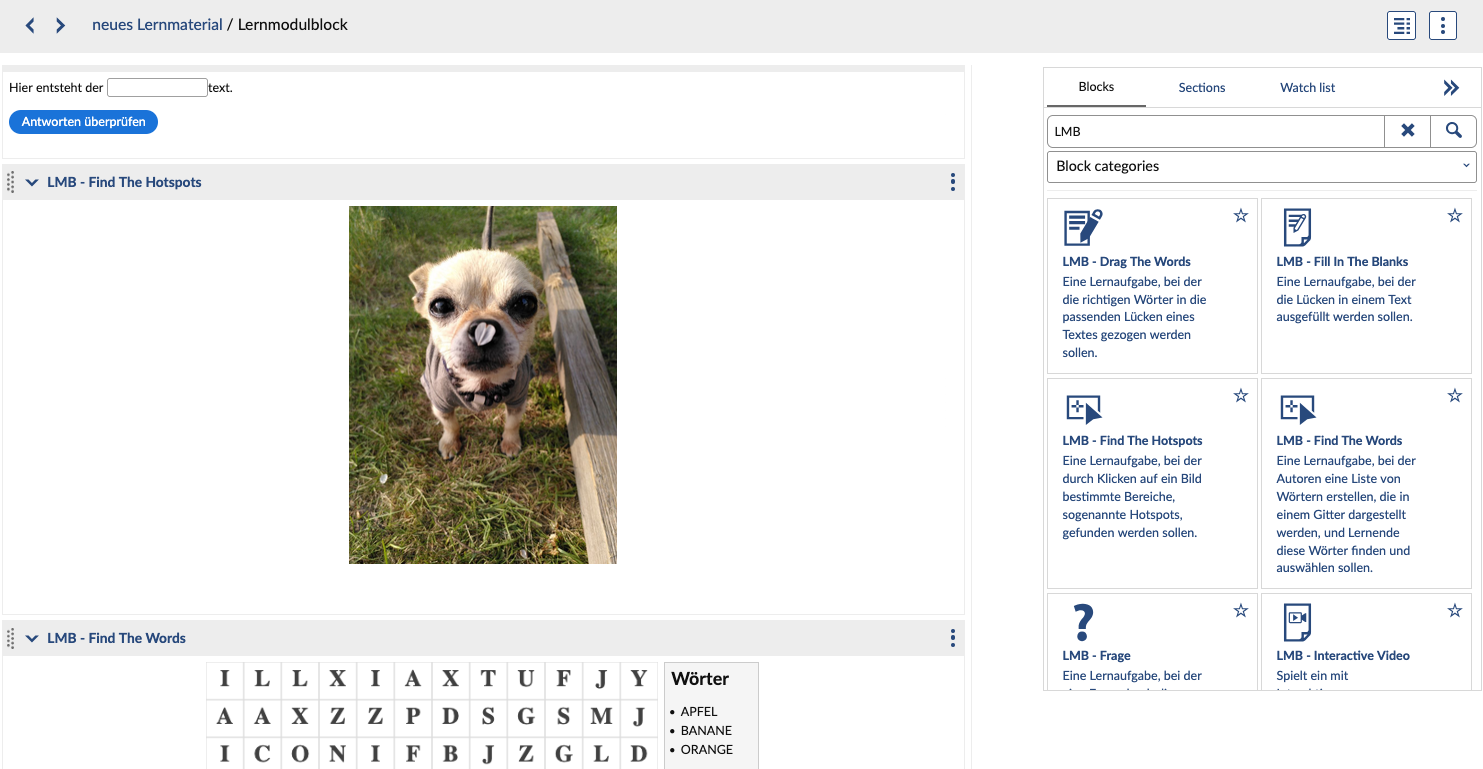Screen dimensions: 1483x769
Task: Click the Fill In The Blanks block icon
Action: (x=1297, y=228)
